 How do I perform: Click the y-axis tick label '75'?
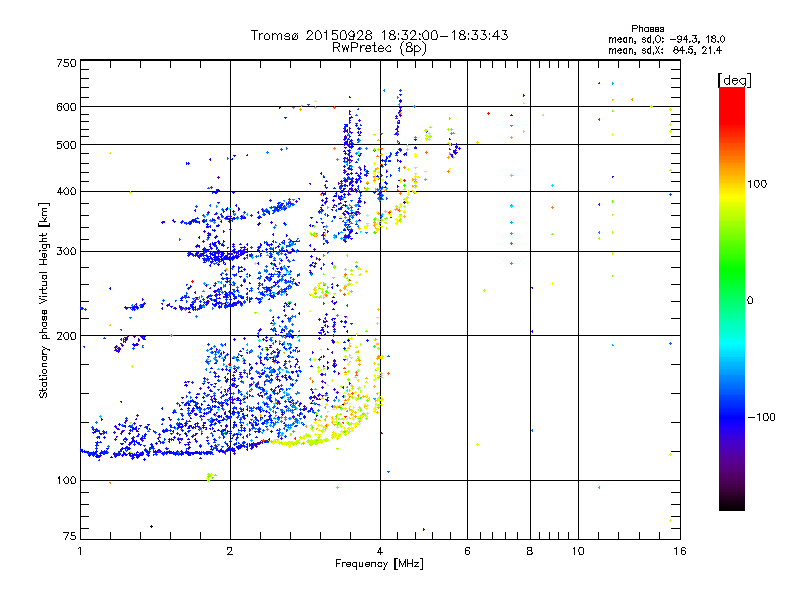coord(70,536)
